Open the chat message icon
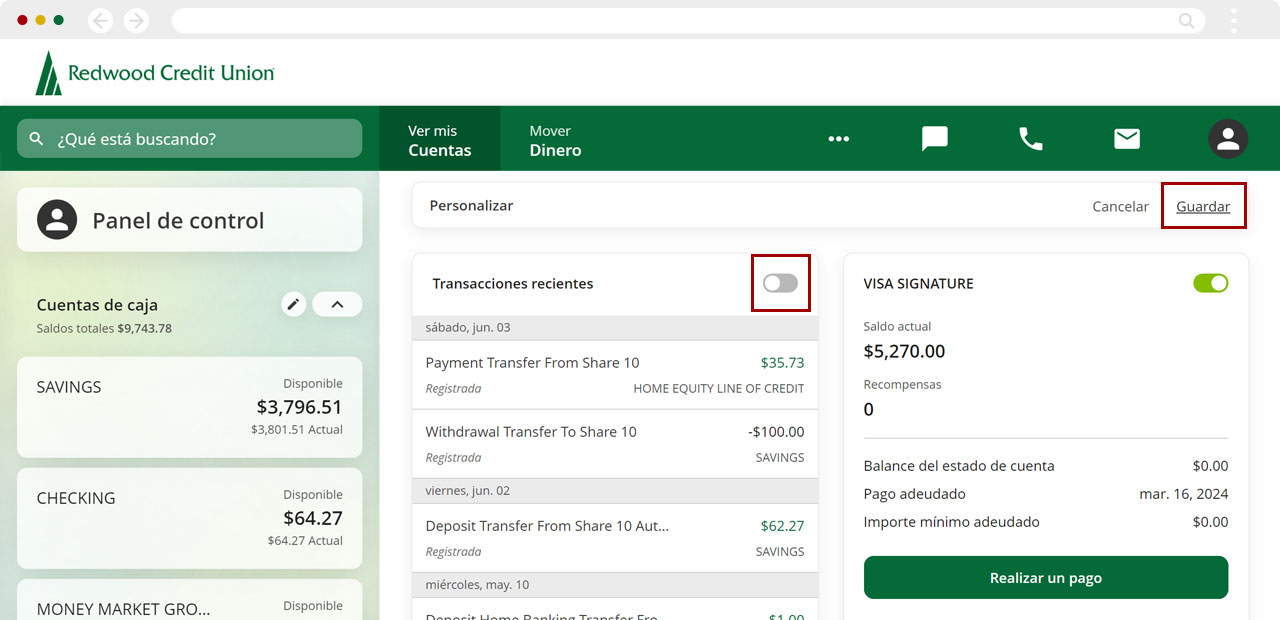Viewport: 1280px width, 620px height. click(x=934, y=139)
